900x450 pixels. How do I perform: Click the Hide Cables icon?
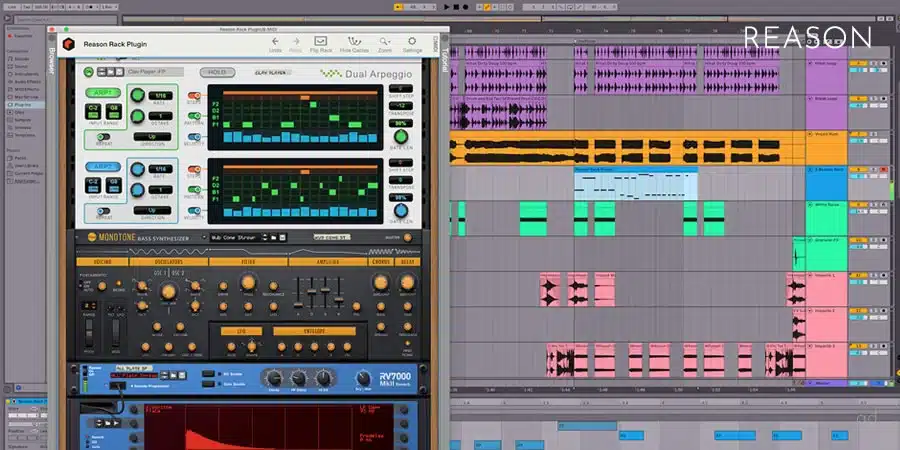pos(354,41)
